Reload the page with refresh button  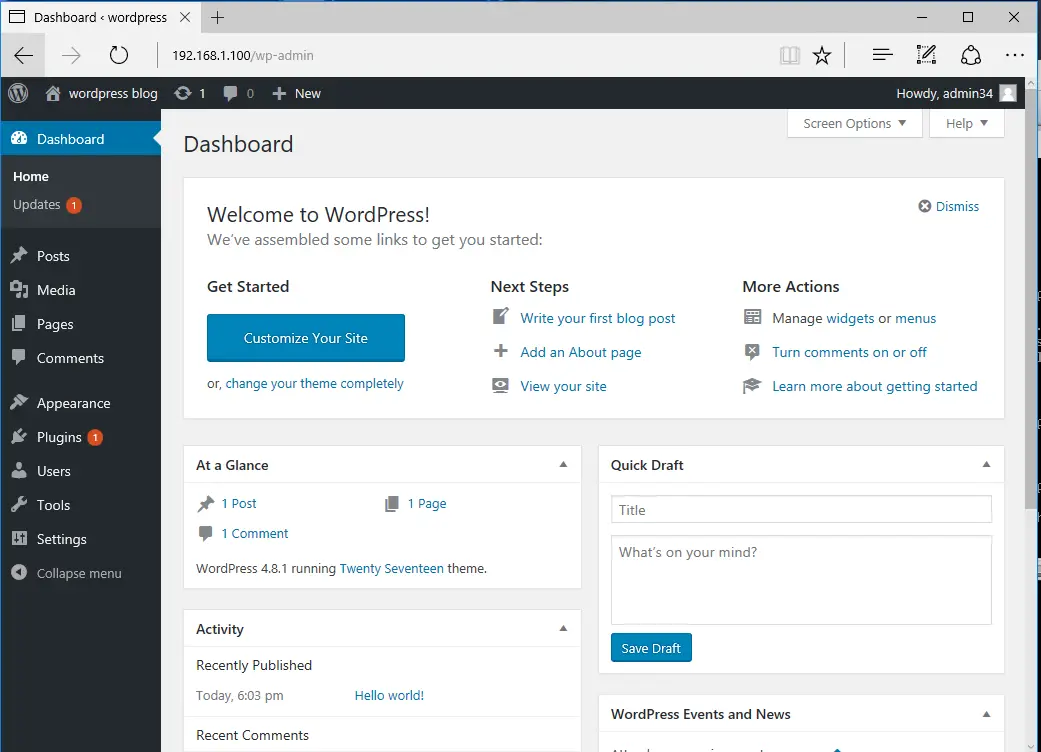point(119,55)
